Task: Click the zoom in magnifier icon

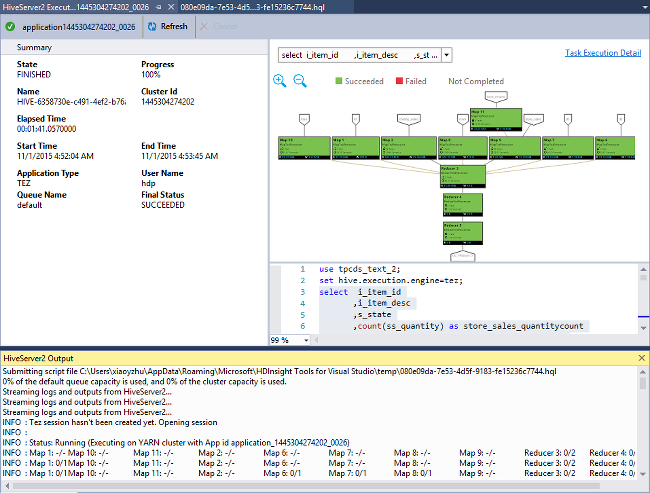Action: tap(280, 80)
